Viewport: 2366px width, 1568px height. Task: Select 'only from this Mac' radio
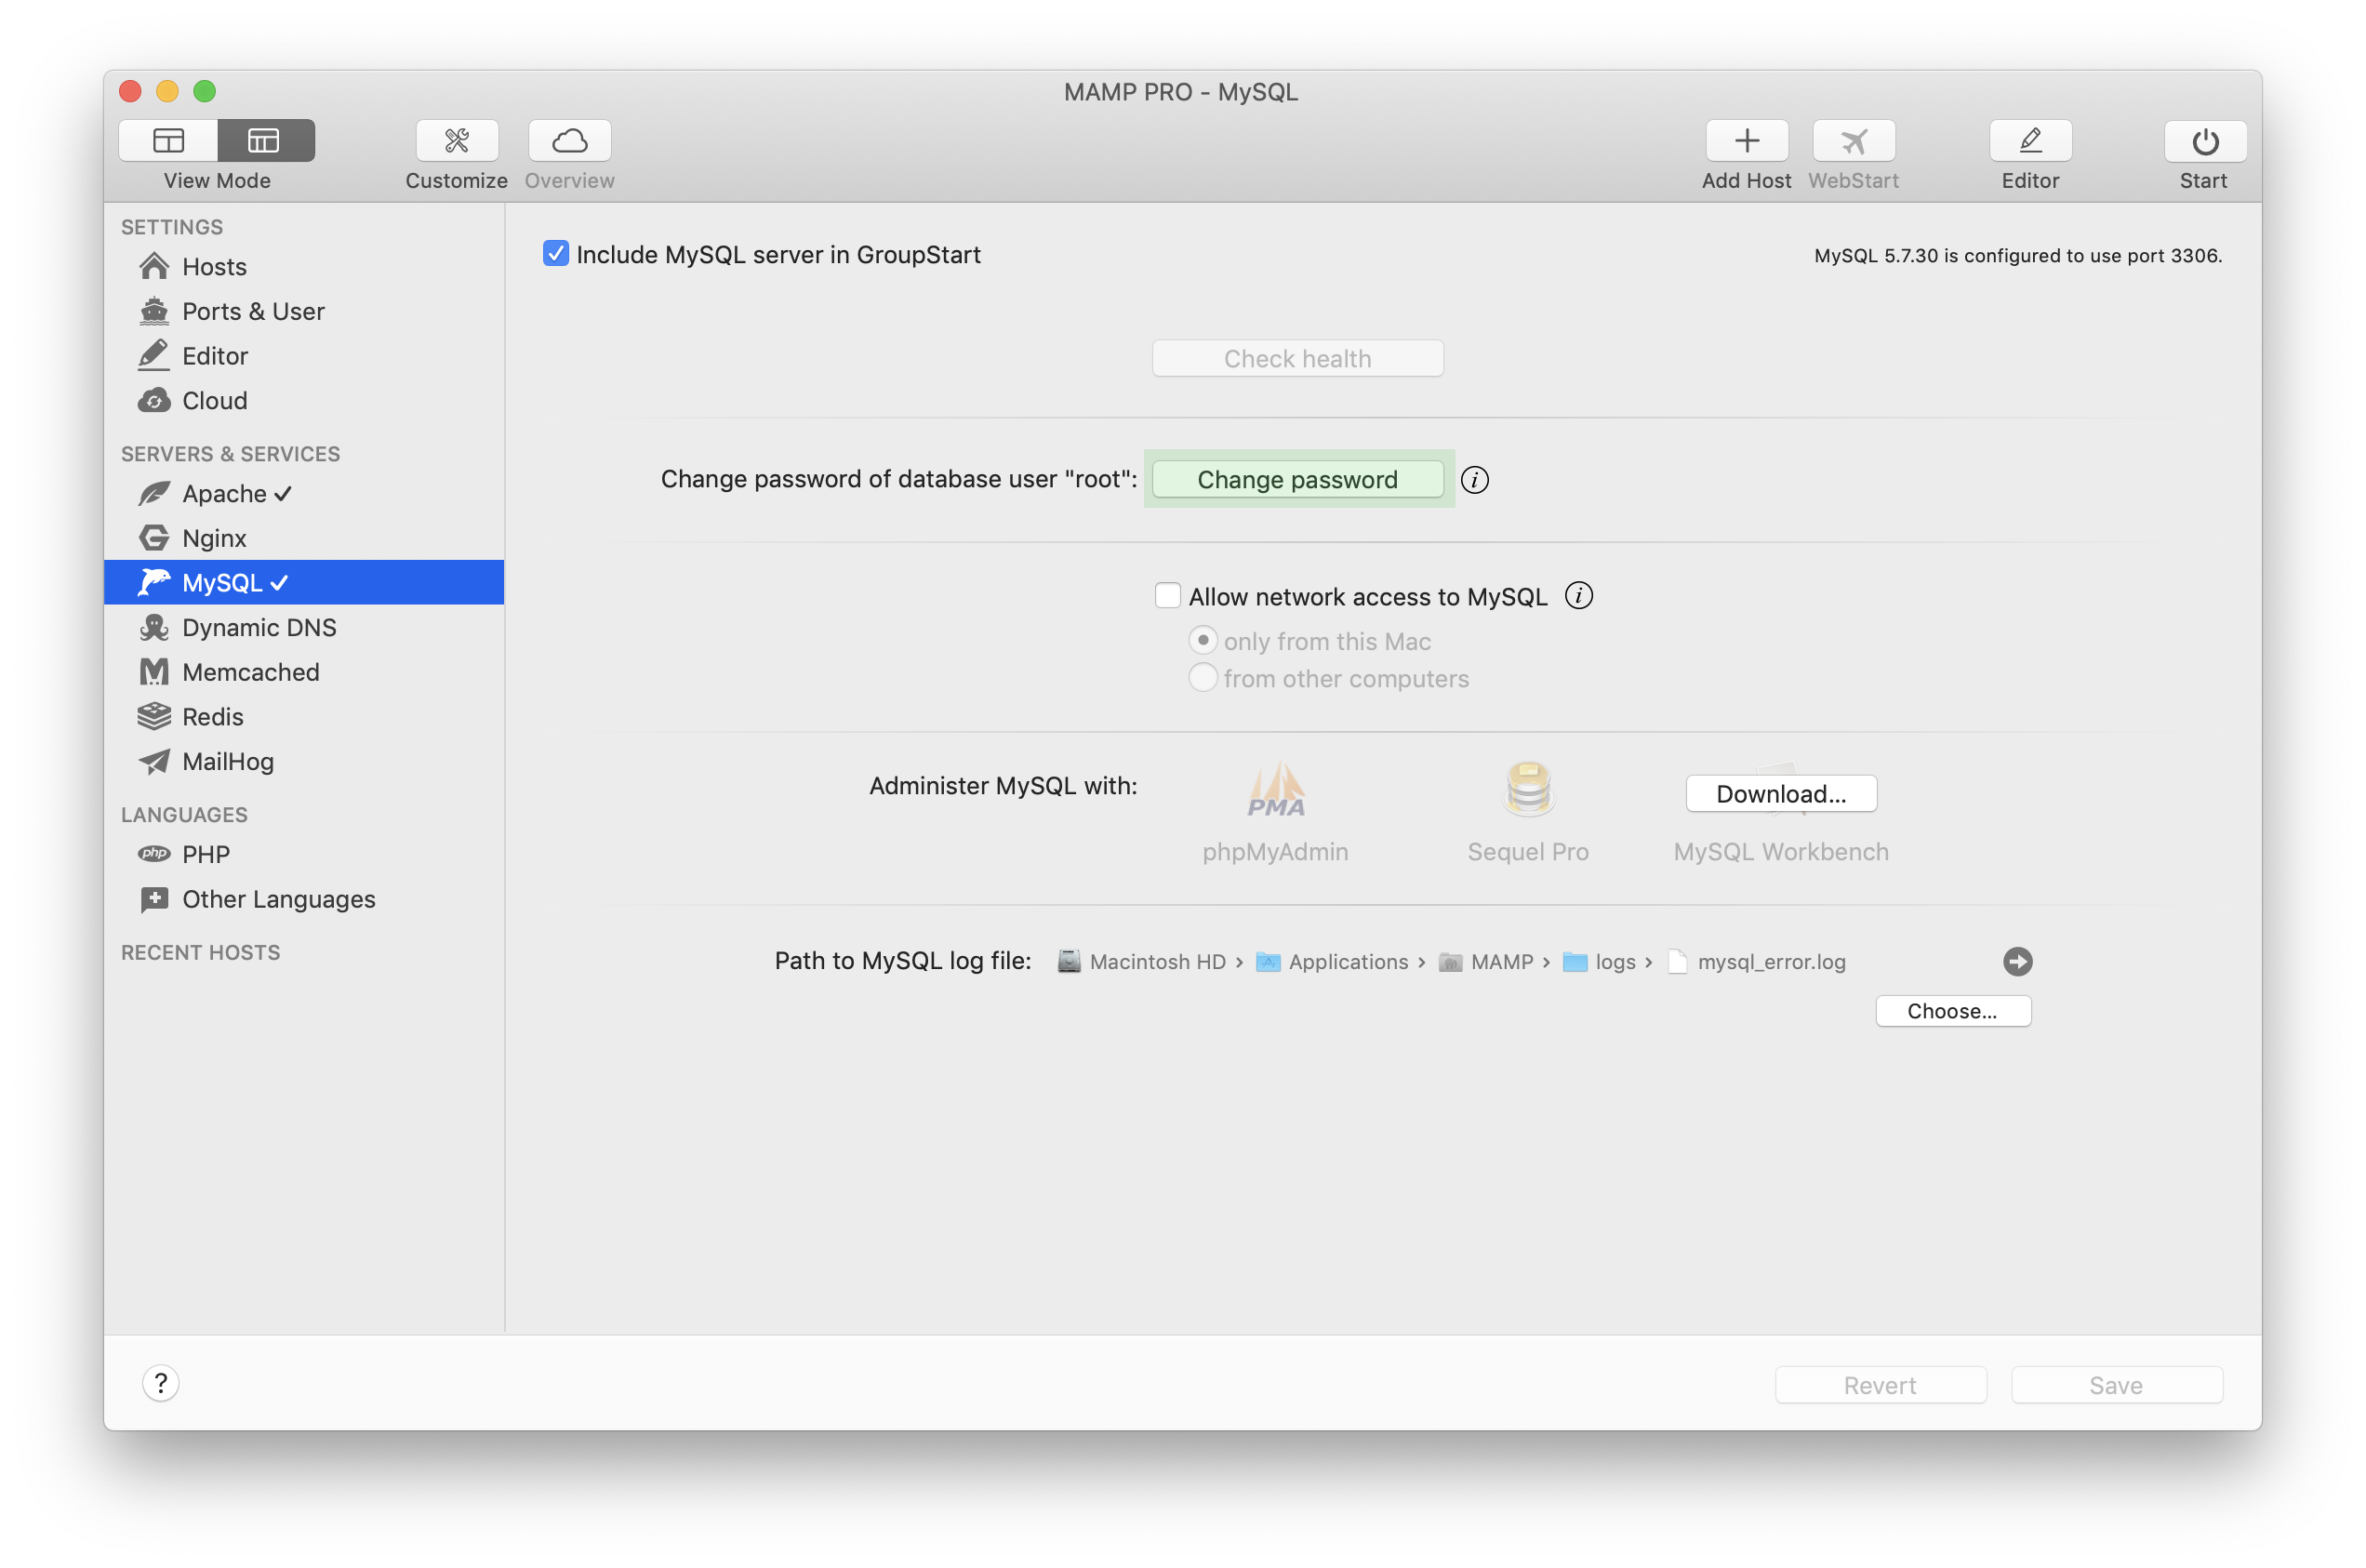tap(1202, 640)
